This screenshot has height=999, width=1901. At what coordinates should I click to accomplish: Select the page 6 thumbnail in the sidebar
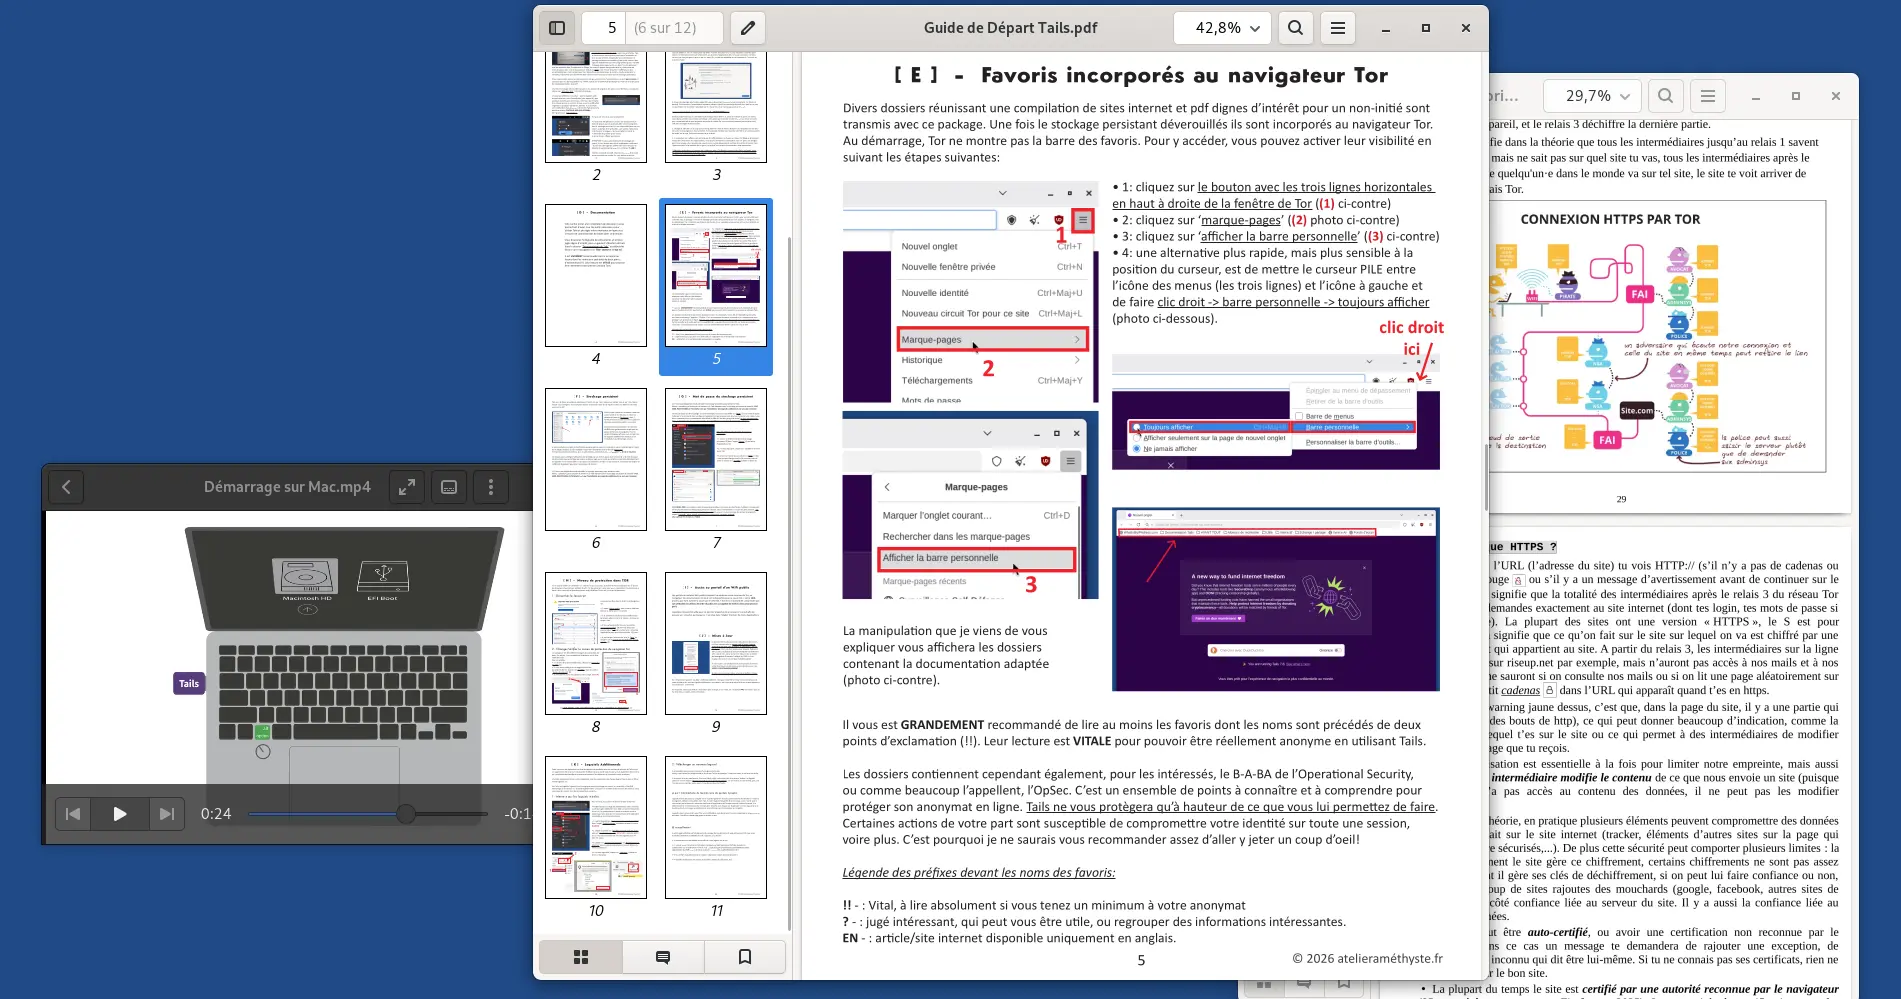[x=596, y=459]
